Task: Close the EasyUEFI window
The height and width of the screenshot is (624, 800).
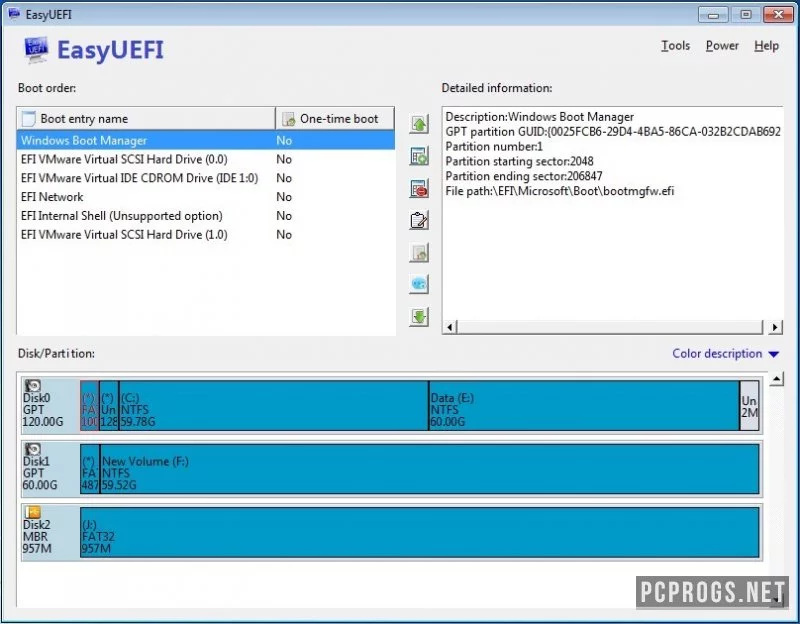Action: click(x=778, y=15)
